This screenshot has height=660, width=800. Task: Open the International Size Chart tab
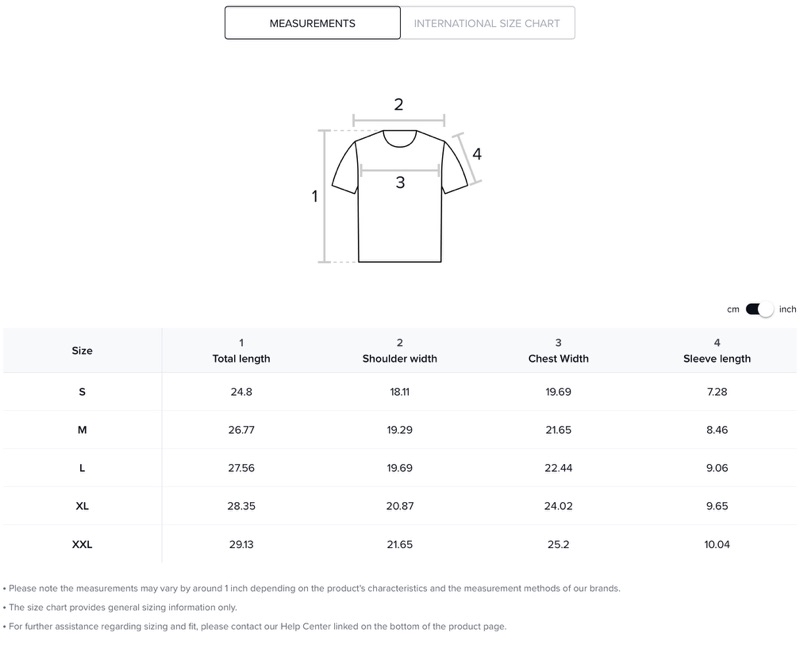point(487,23)
